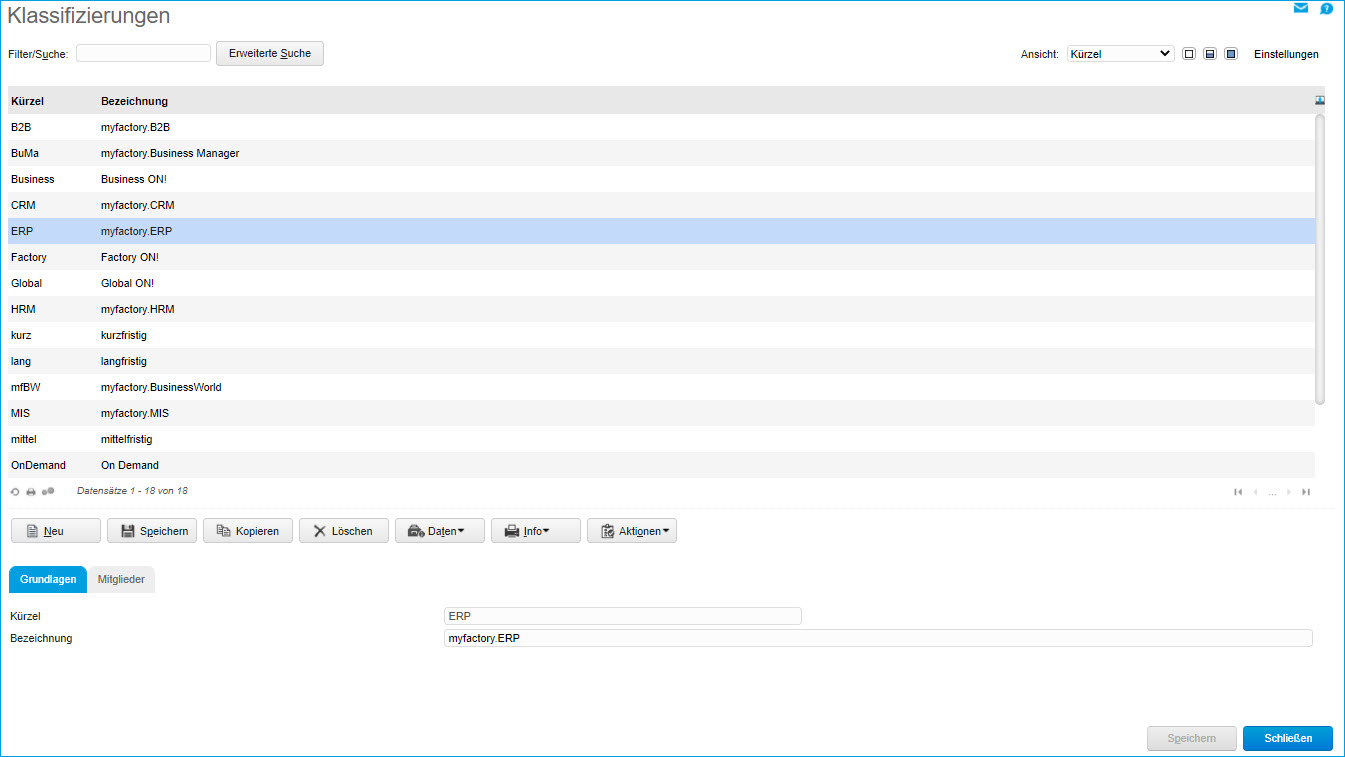Screen dimensions: 1345x757
Task: Select the HRM row
Action: tap(661, 309)
